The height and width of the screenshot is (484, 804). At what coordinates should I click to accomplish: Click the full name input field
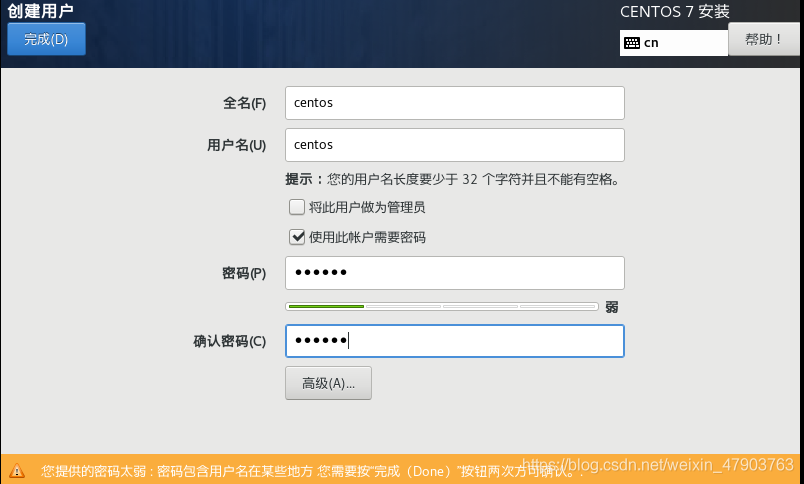(455, 103)
